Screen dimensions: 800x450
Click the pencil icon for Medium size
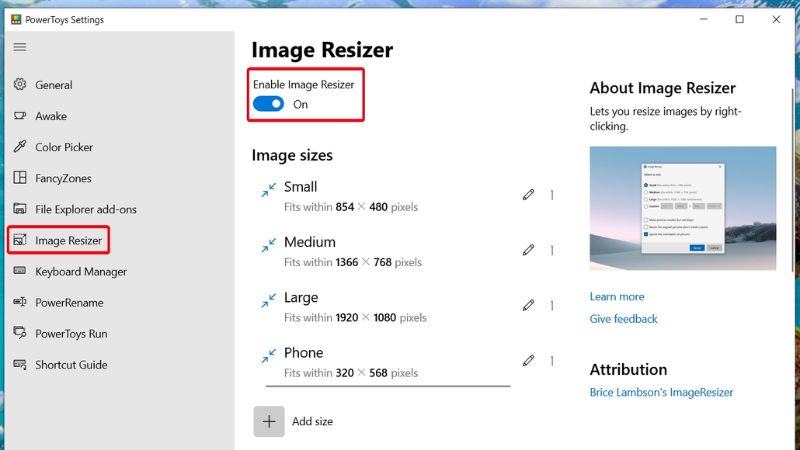(x=528, y=250)
